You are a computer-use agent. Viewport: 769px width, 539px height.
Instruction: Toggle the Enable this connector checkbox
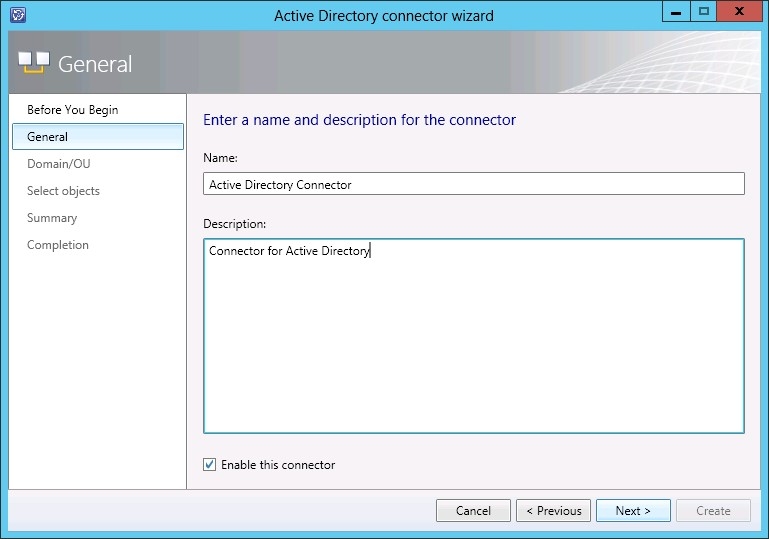[x=209, y=464]
